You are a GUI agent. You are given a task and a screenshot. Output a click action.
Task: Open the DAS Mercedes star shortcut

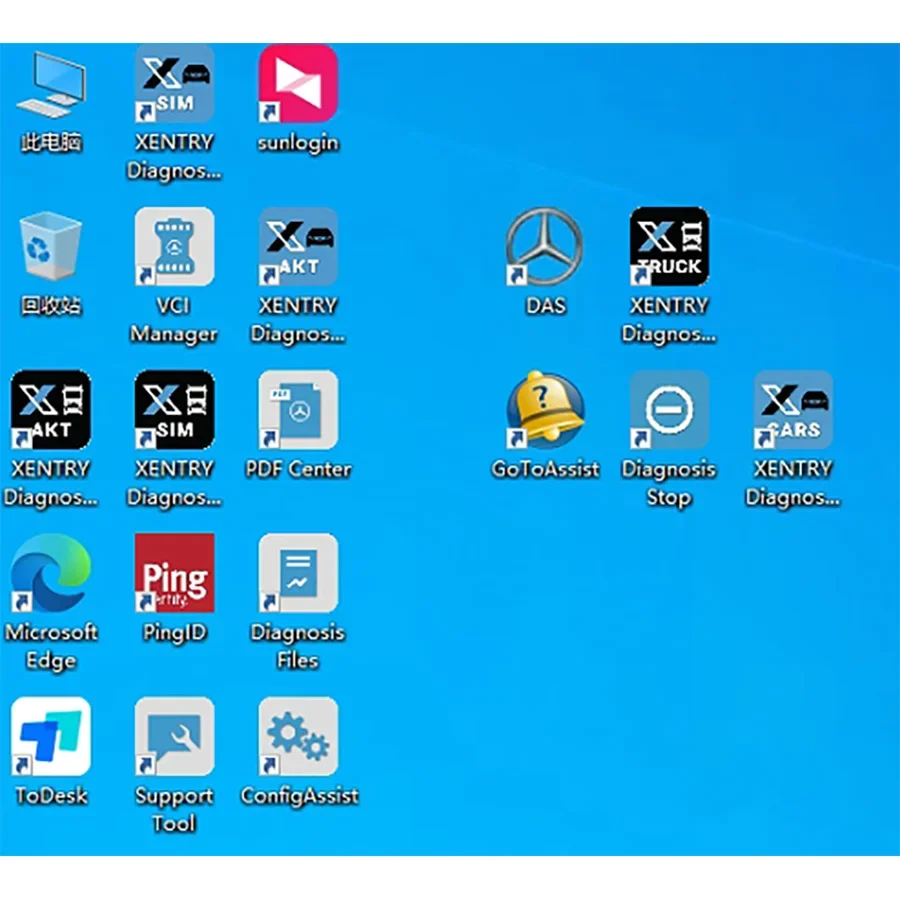pos(545,247)
